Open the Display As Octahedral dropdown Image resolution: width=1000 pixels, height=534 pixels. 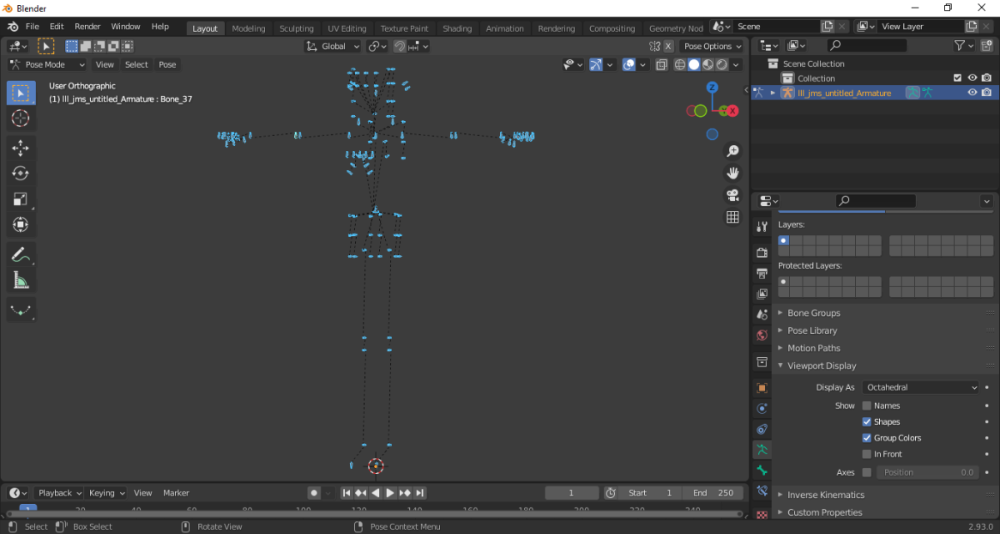coord(922,387)
